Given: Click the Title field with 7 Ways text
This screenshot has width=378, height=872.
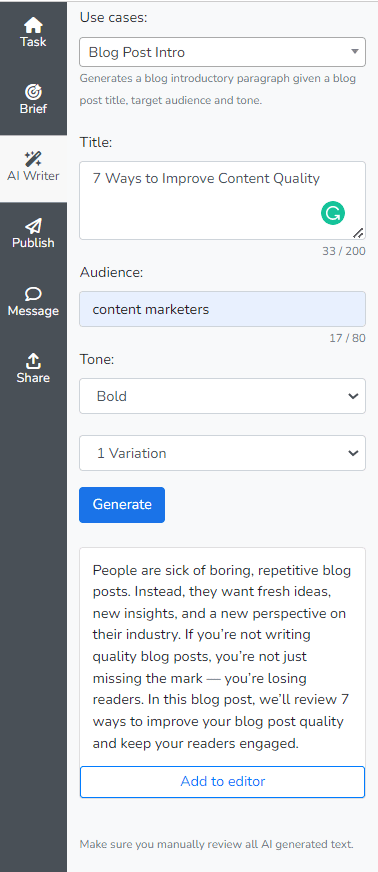Looking at the screenshot, I should click(222, 201).
